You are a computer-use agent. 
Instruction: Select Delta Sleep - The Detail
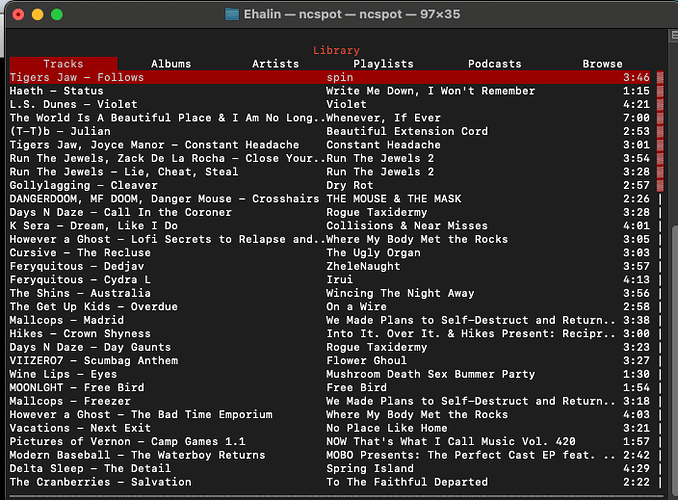[x=329, y=468]
